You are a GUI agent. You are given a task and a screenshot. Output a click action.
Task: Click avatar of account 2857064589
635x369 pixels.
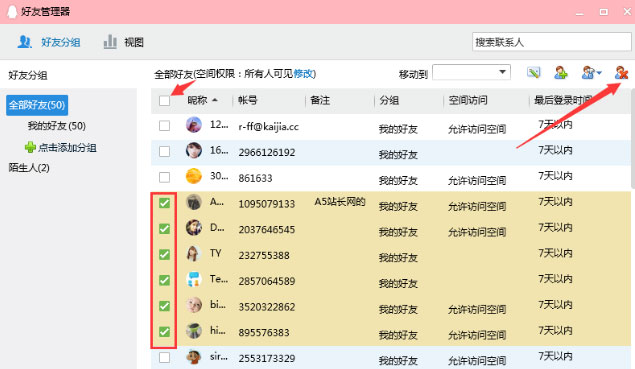tap(194, 279)
